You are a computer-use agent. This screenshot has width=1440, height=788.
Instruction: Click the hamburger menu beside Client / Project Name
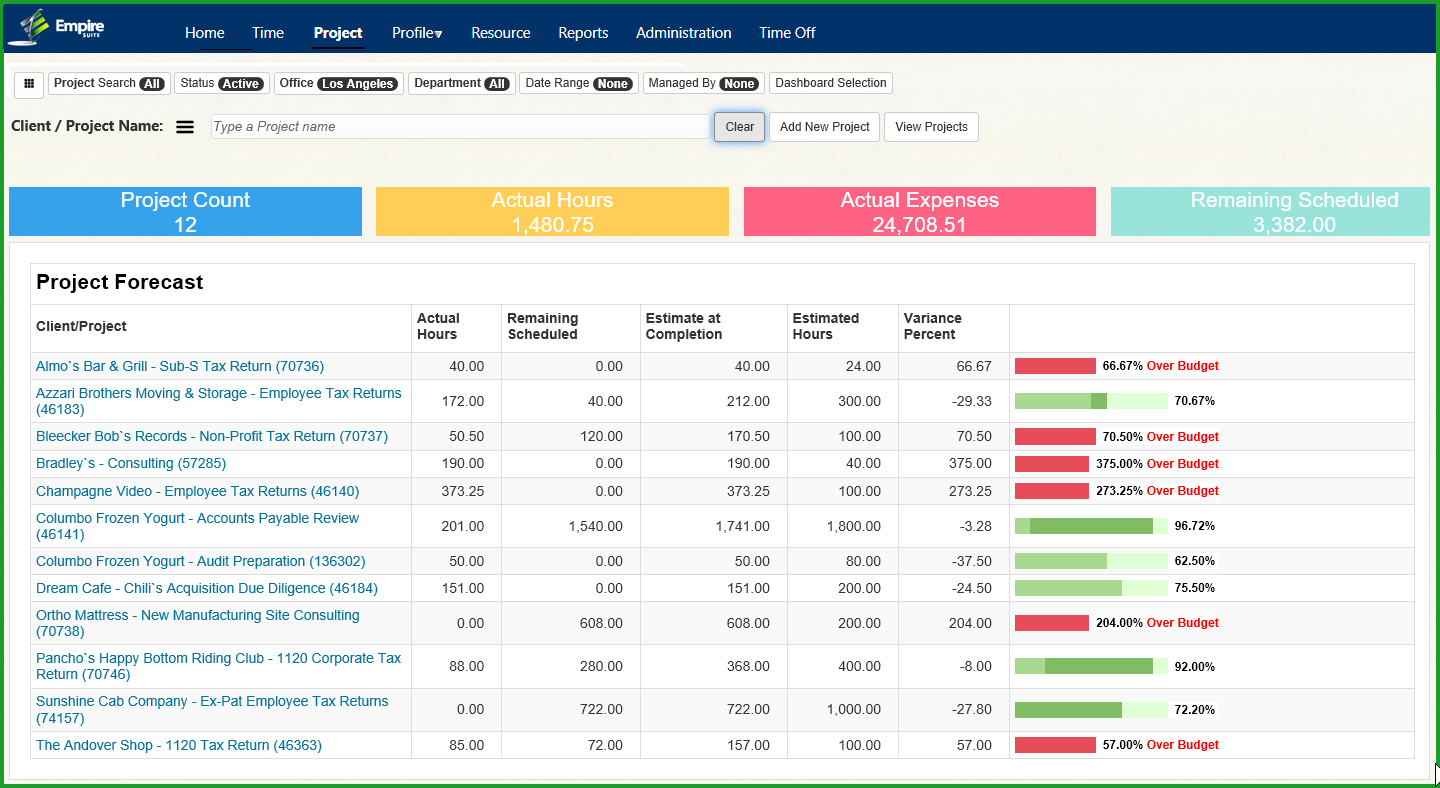185,127
